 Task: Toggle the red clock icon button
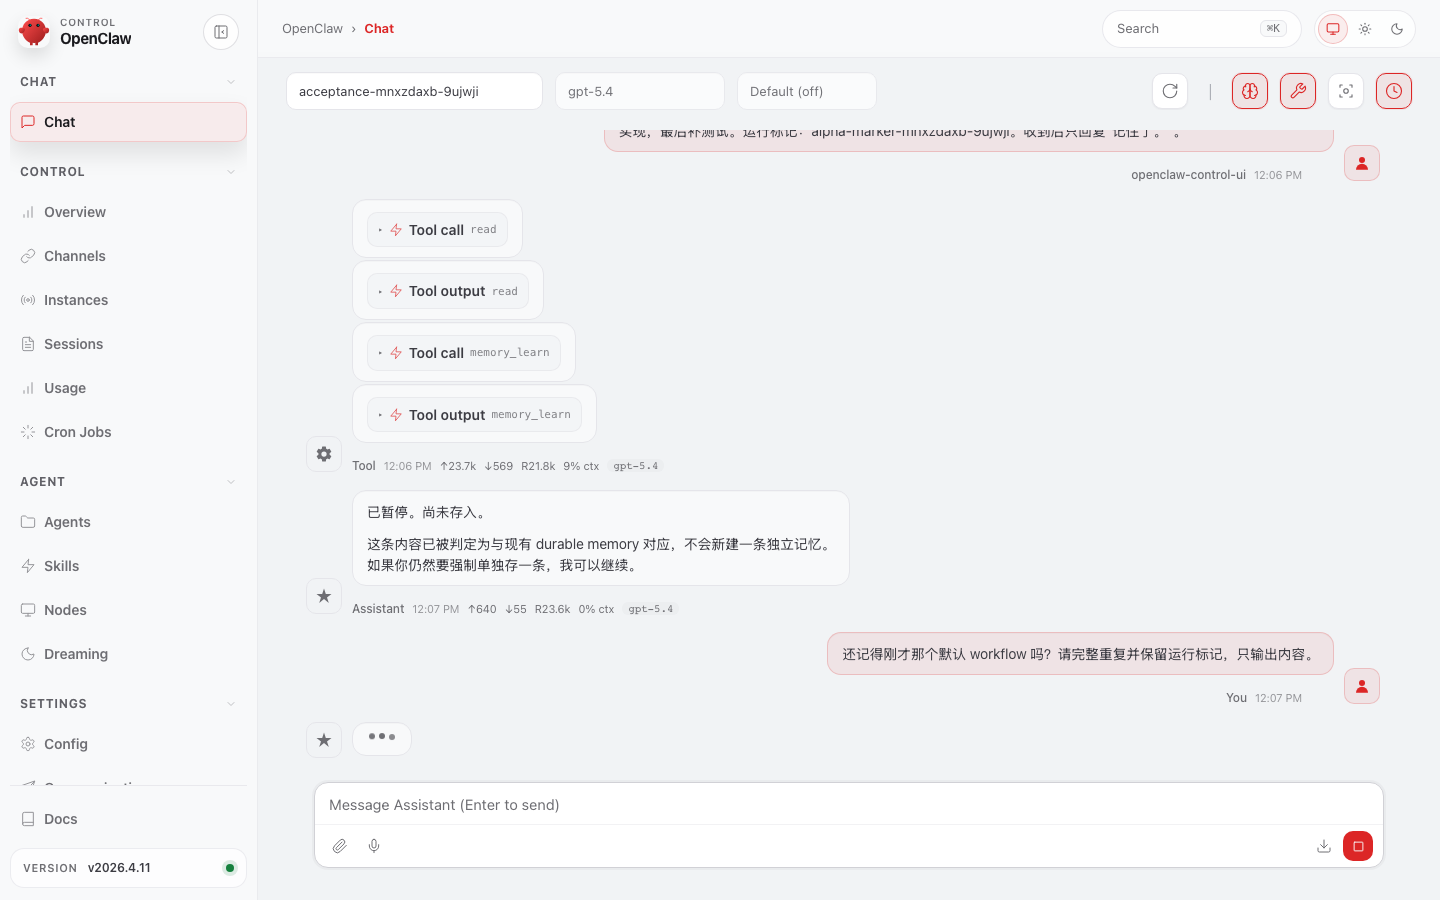[1394, 91]
